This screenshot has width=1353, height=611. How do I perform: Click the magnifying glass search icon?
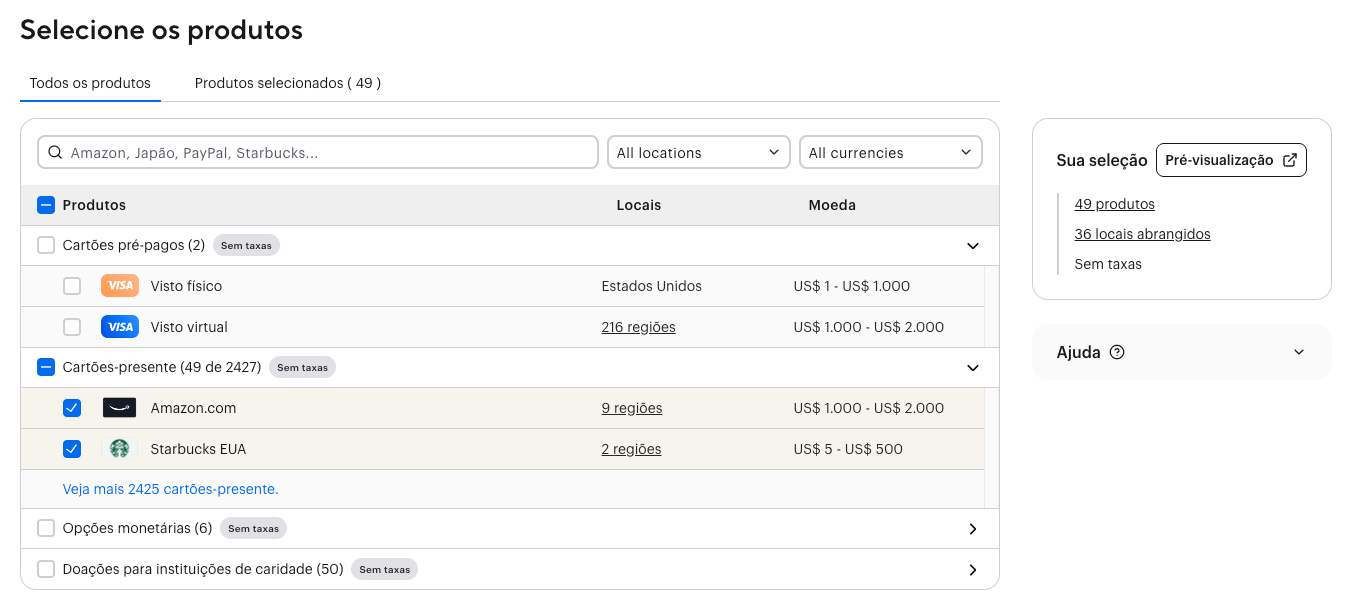coord(55,153)
